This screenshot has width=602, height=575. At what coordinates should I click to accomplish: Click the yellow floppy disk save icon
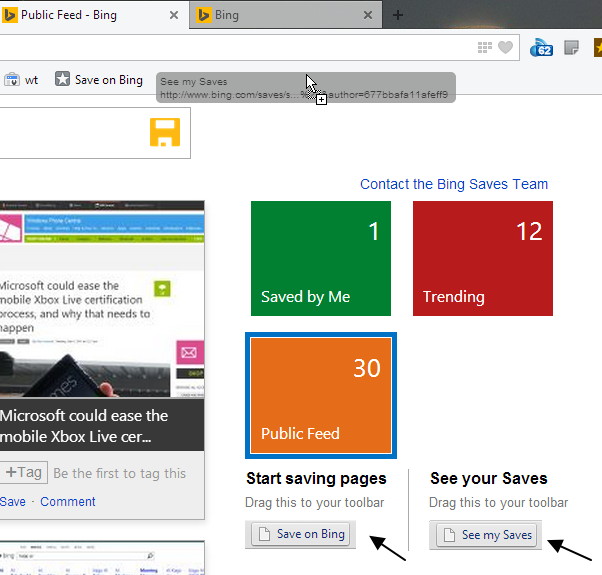(x=165, y=132)
